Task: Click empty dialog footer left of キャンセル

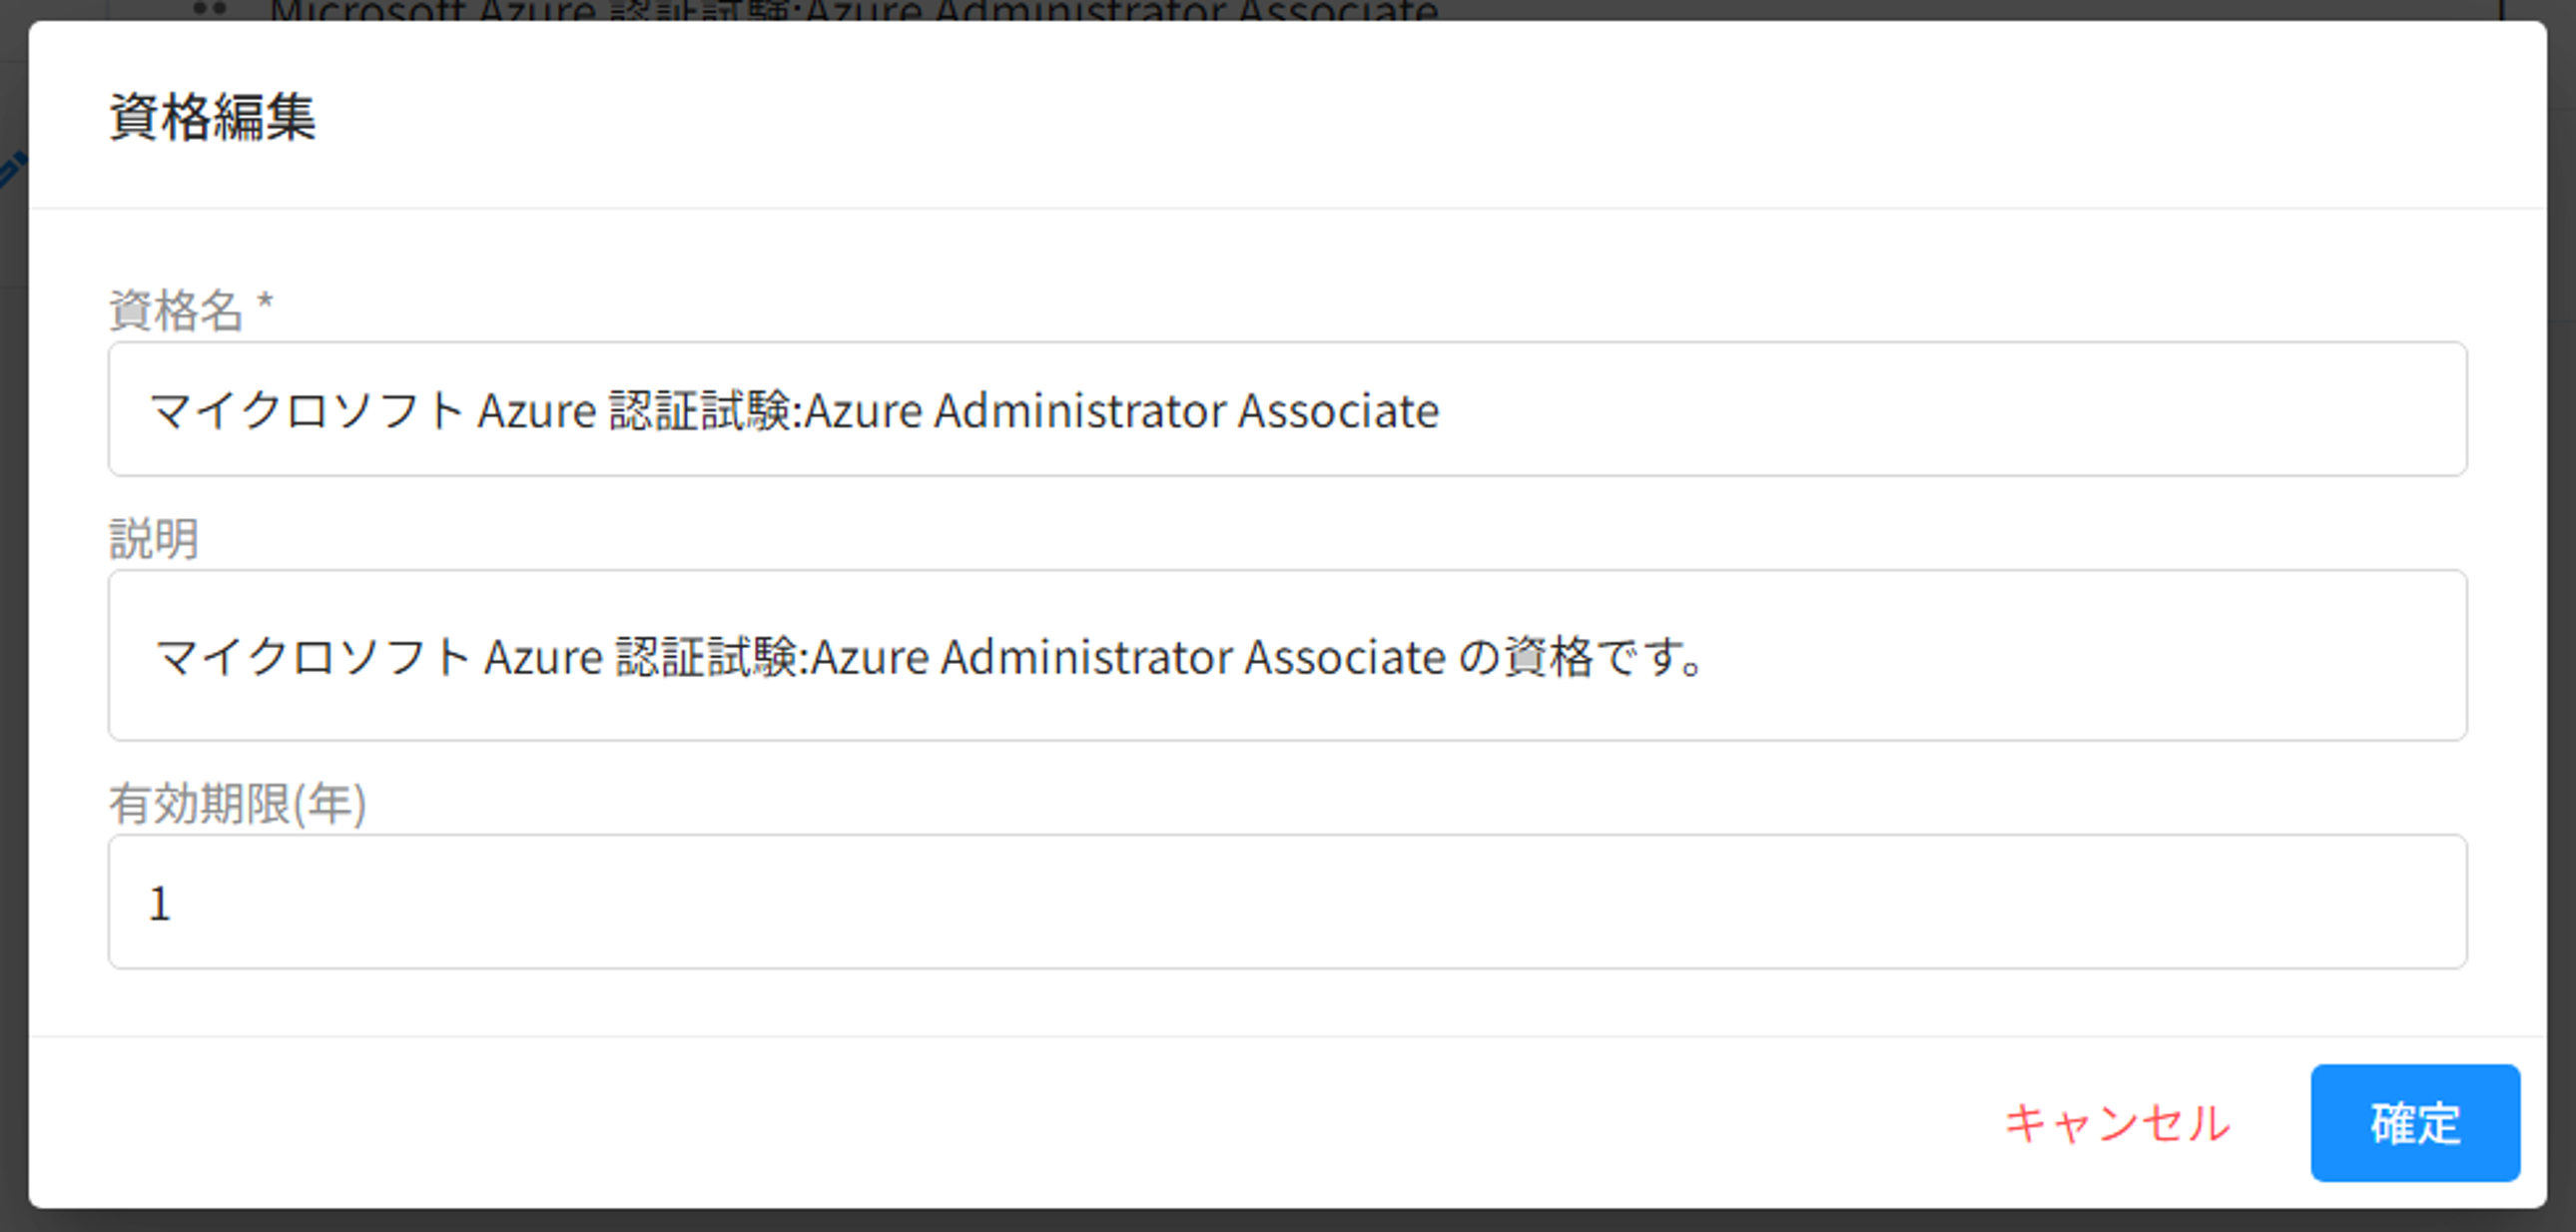Action: tap(1000, 1122)
